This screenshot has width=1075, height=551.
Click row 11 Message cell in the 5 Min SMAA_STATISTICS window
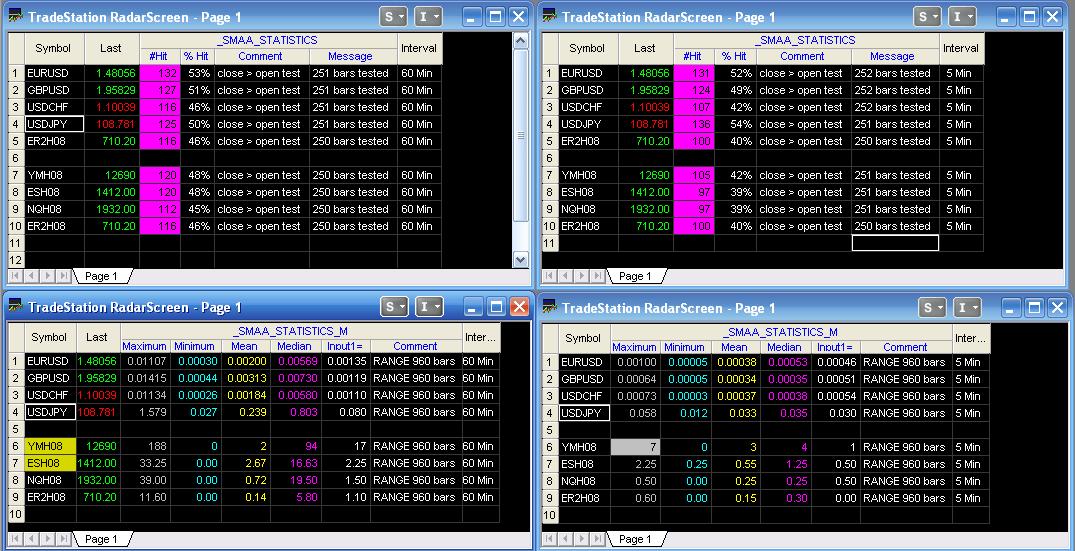895,243
